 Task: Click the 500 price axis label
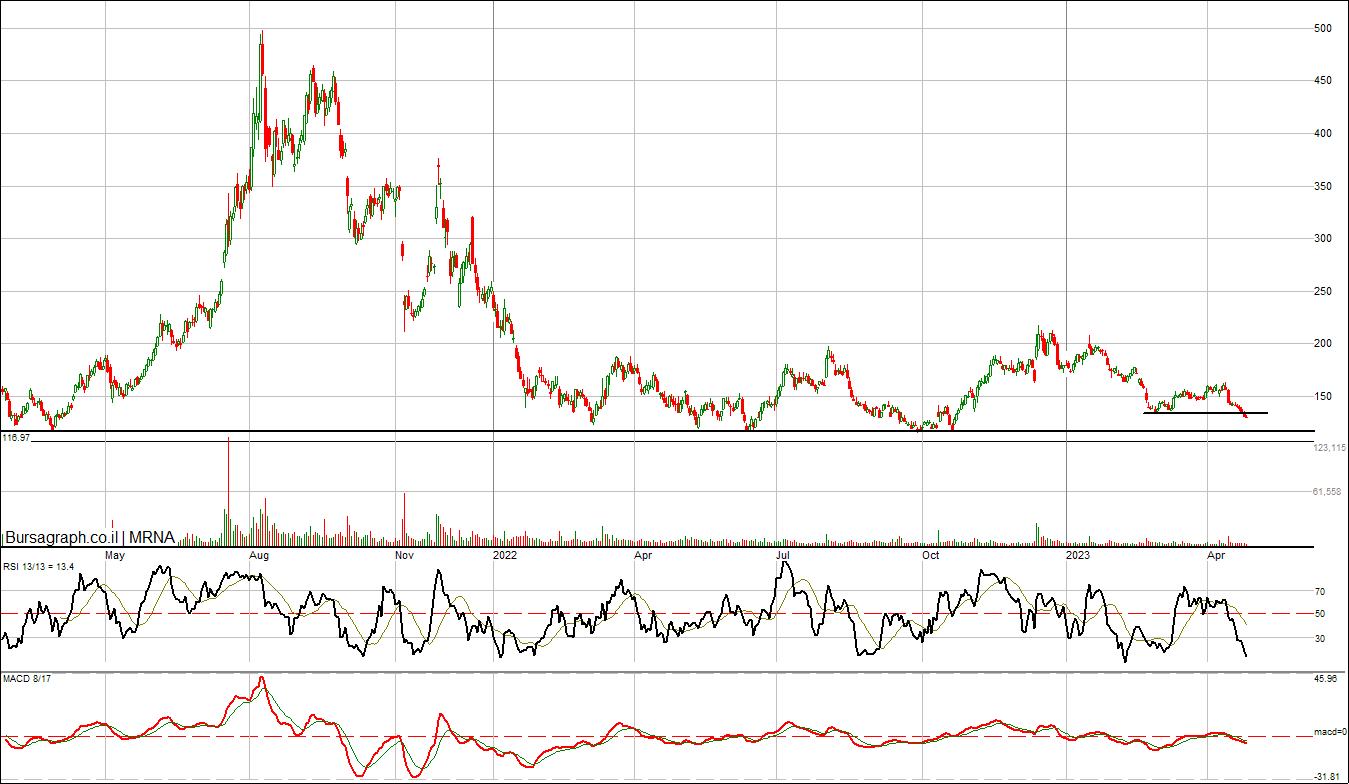pos(1322,29)
